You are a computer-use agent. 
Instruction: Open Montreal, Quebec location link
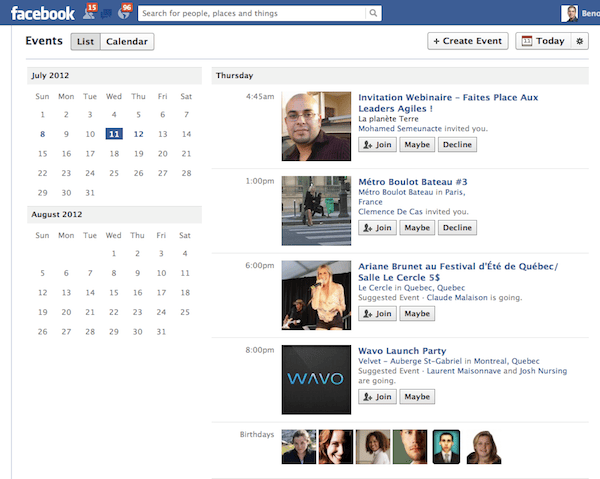tap(507, 361)
